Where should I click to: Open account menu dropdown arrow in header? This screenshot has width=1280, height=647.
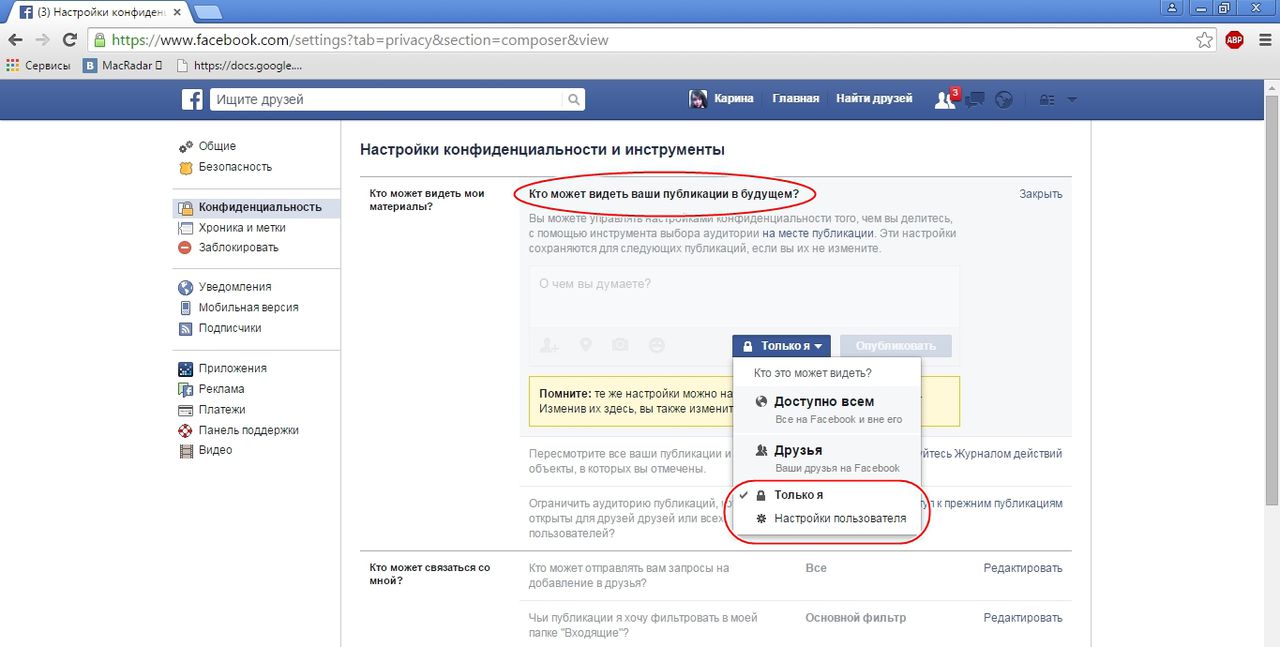pyautogui.click(x=1072, y=100)
